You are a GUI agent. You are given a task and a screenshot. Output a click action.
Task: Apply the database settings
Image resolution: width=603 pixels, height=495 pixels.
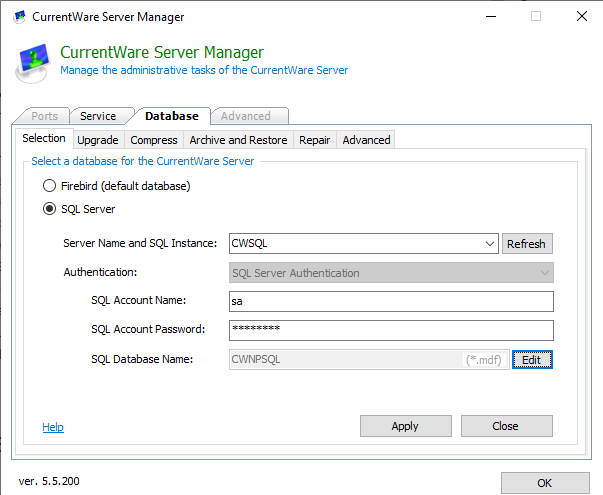click(406, 426)
